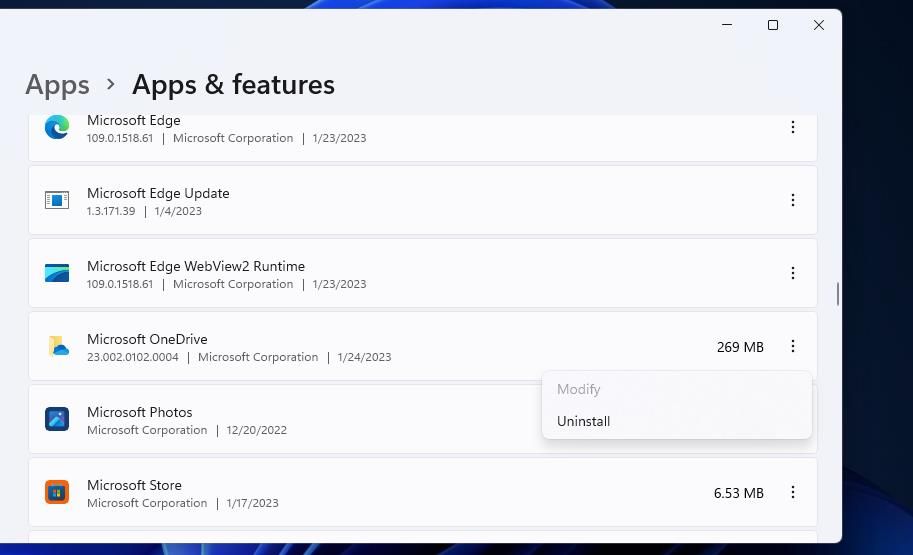Open the three-dot menu for Microsoft Store
The height and width of the screenshot is (555, 913).
792,492
